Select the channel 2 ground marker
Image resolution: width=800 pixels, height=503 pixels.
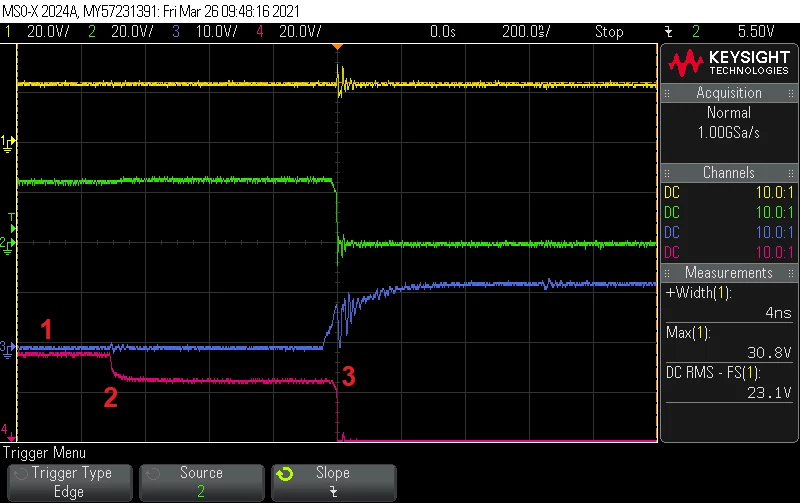(x=8, y=245)
